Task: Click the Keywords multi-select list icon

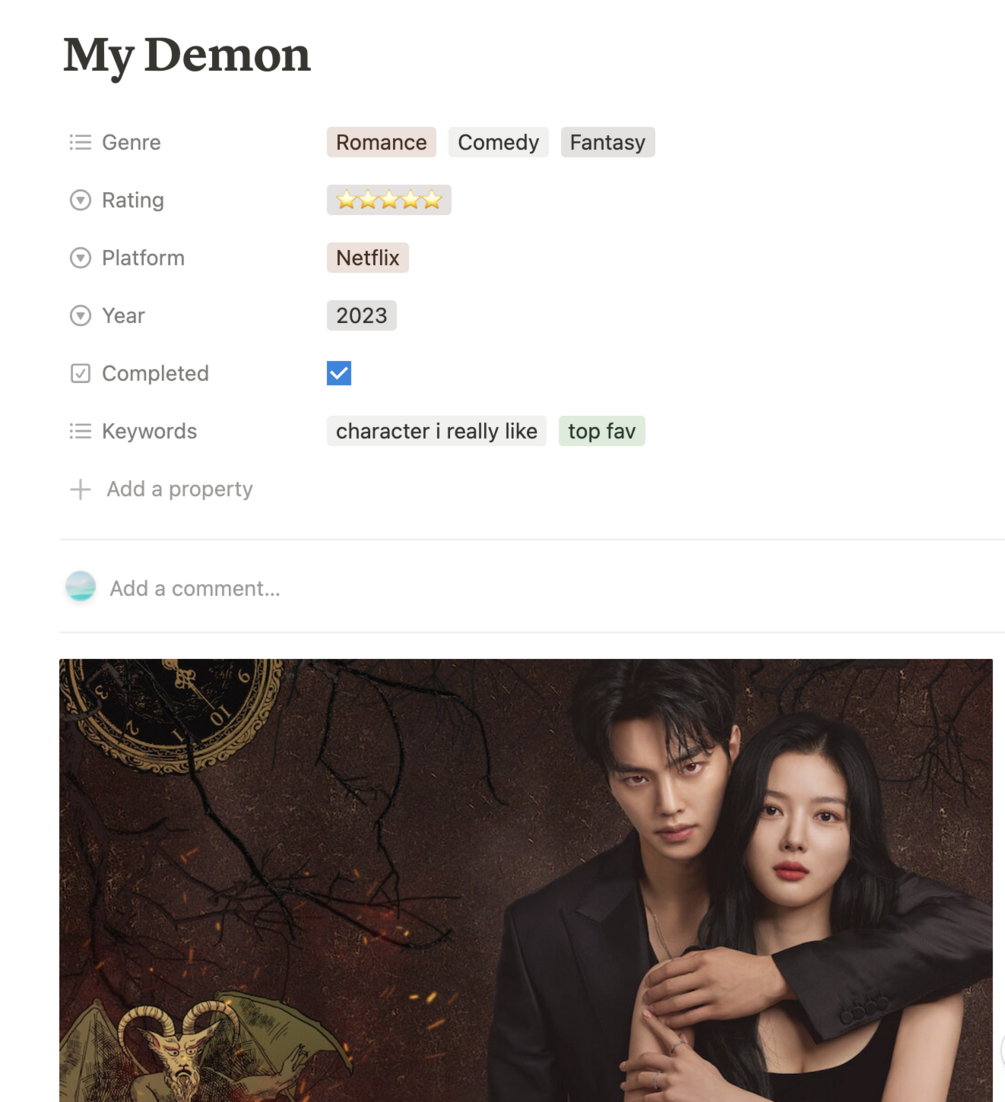Action: (80, 431)
